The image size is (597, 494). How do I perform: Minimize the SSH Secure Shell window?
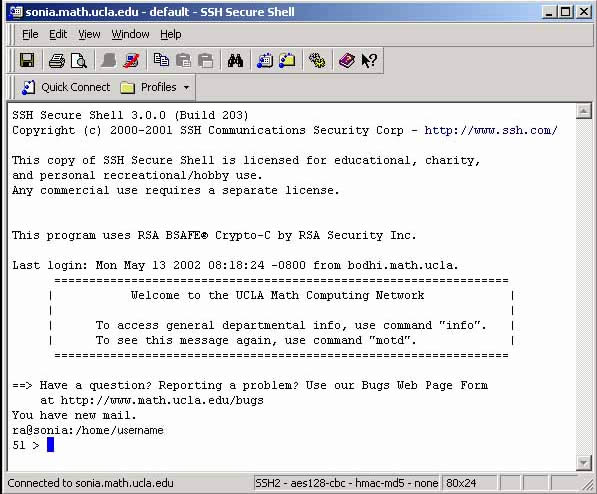(549, 12)
